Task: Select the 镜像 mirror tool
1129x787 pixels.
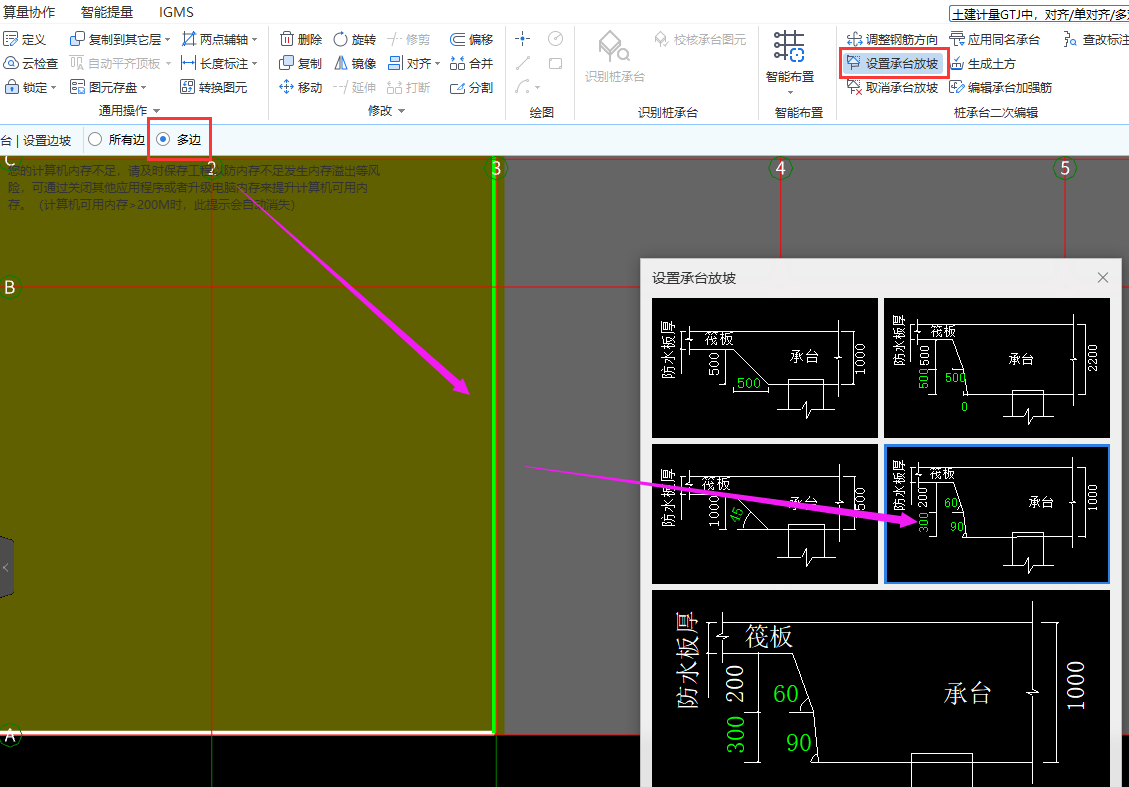Action: [355, 63]
